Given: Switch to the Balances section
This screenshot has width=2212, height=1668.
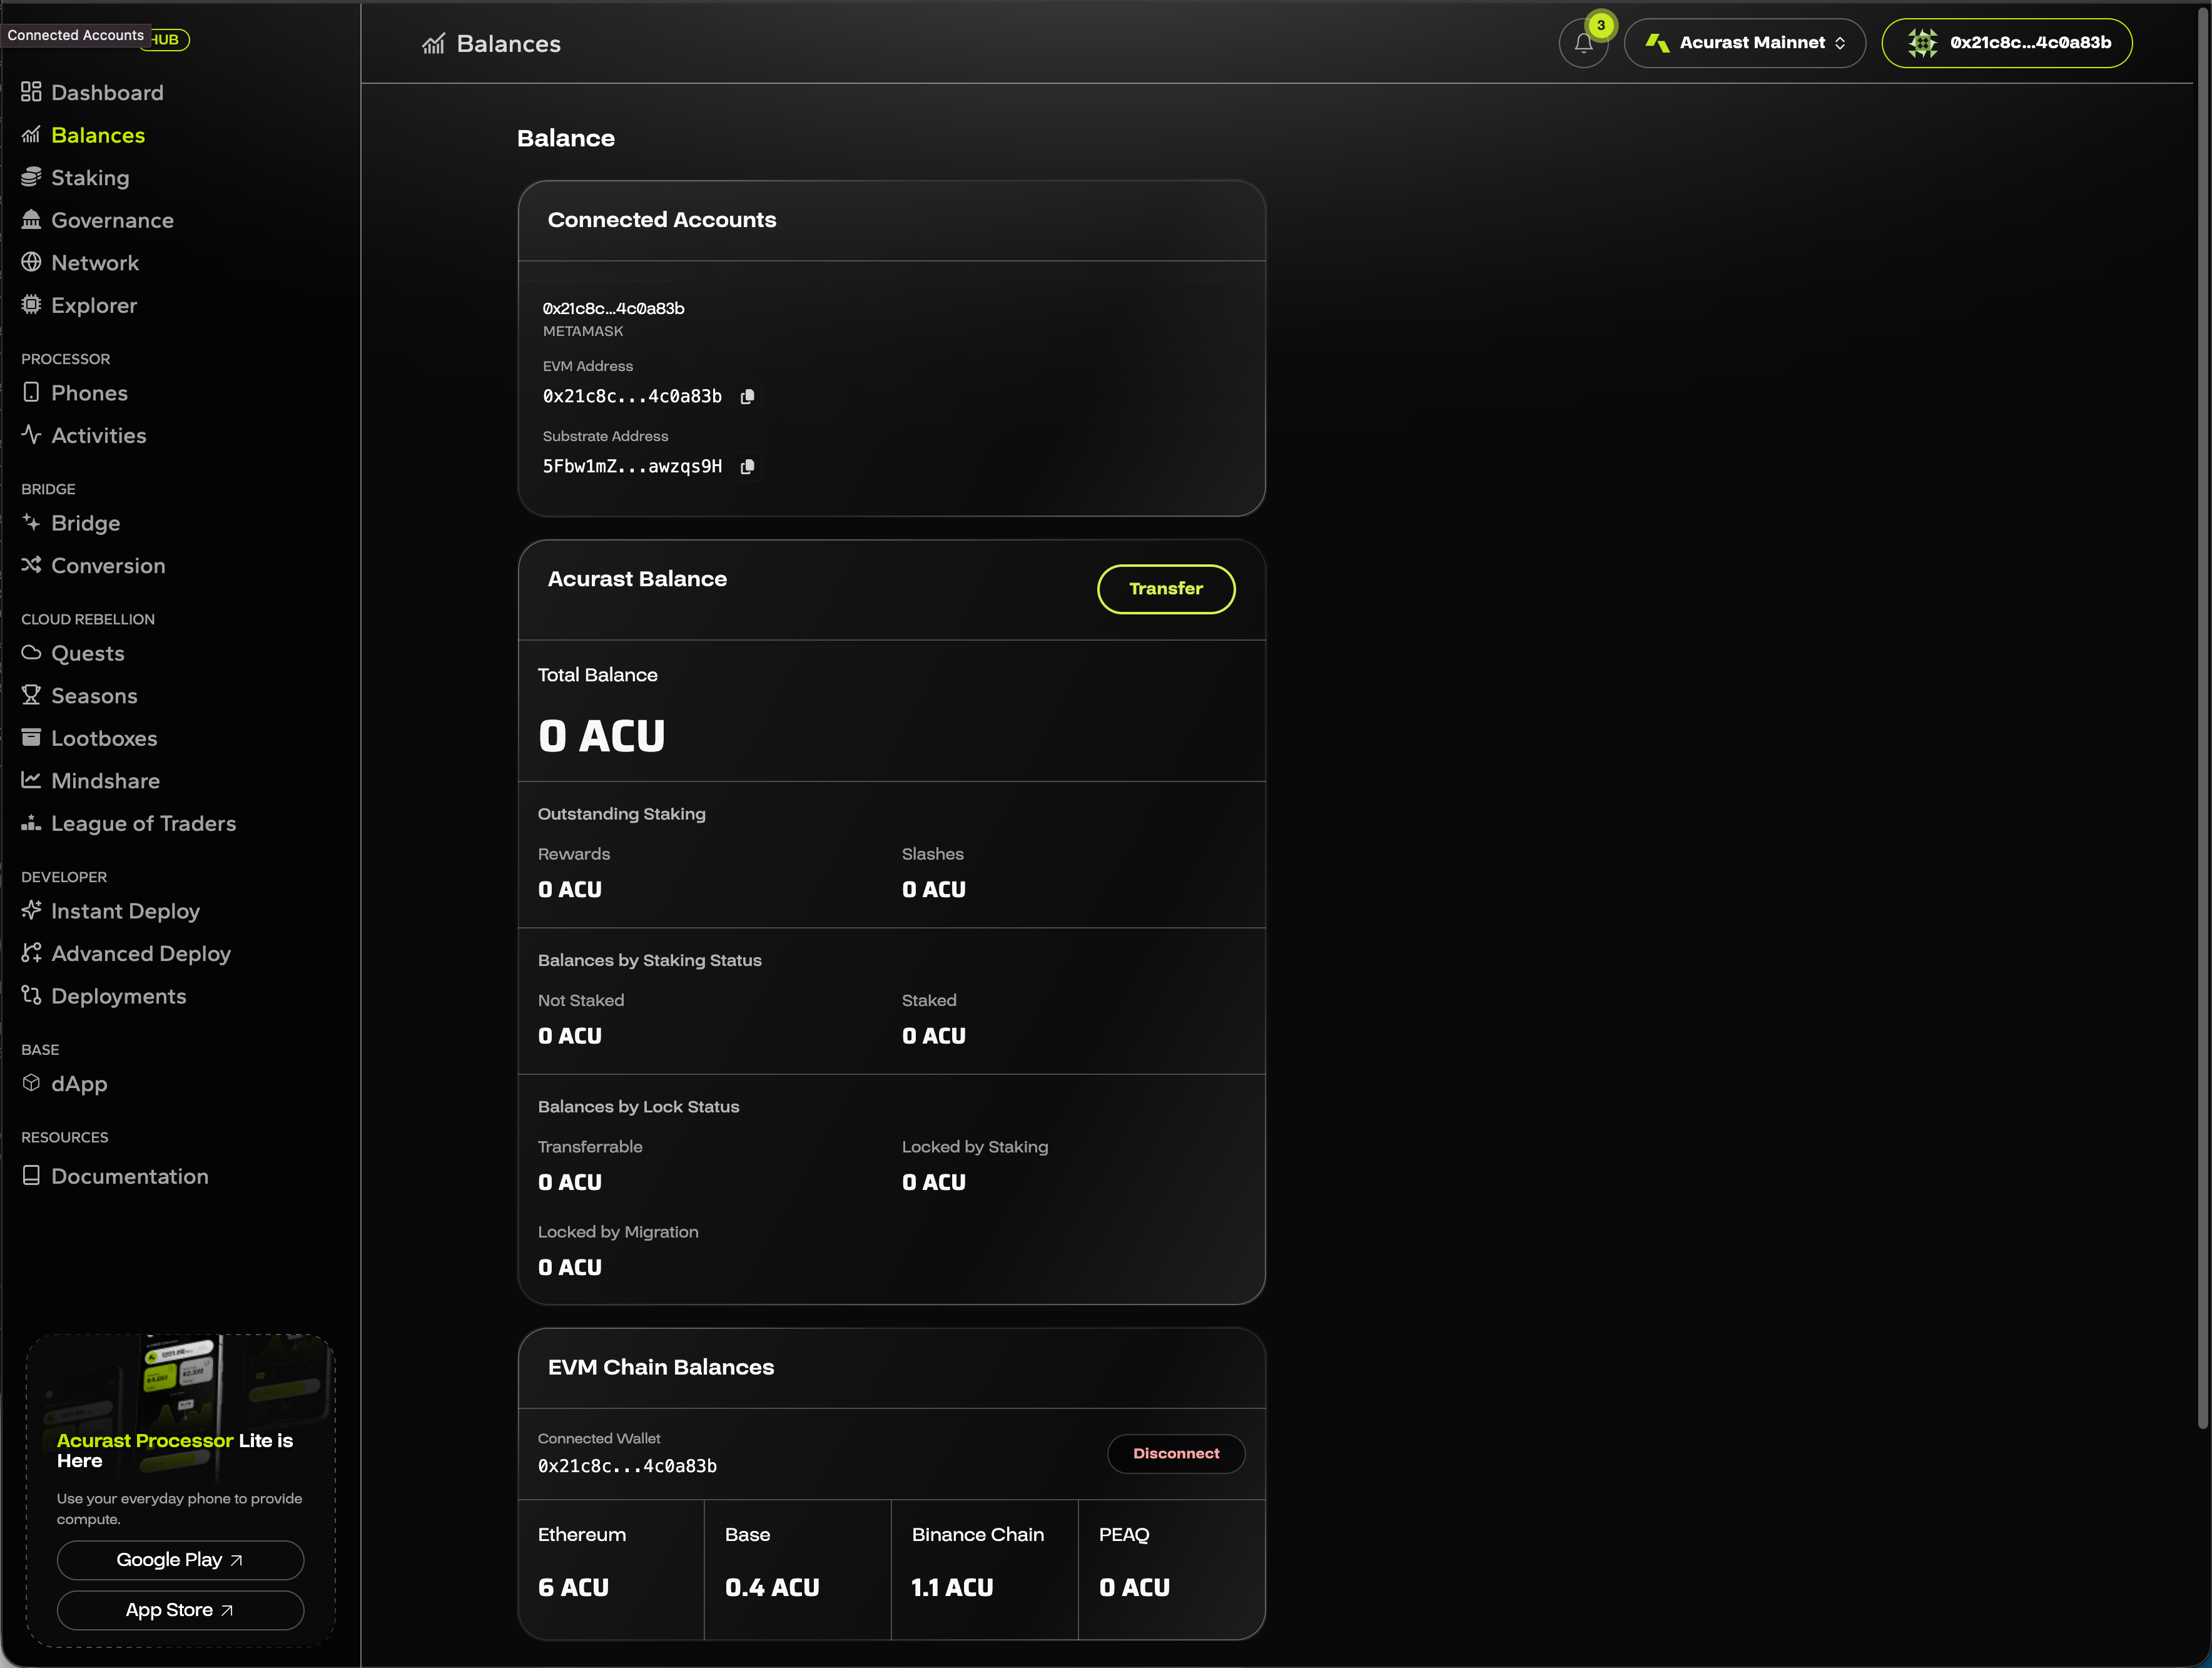Looking at the screenshot, I should coord(98,134).
